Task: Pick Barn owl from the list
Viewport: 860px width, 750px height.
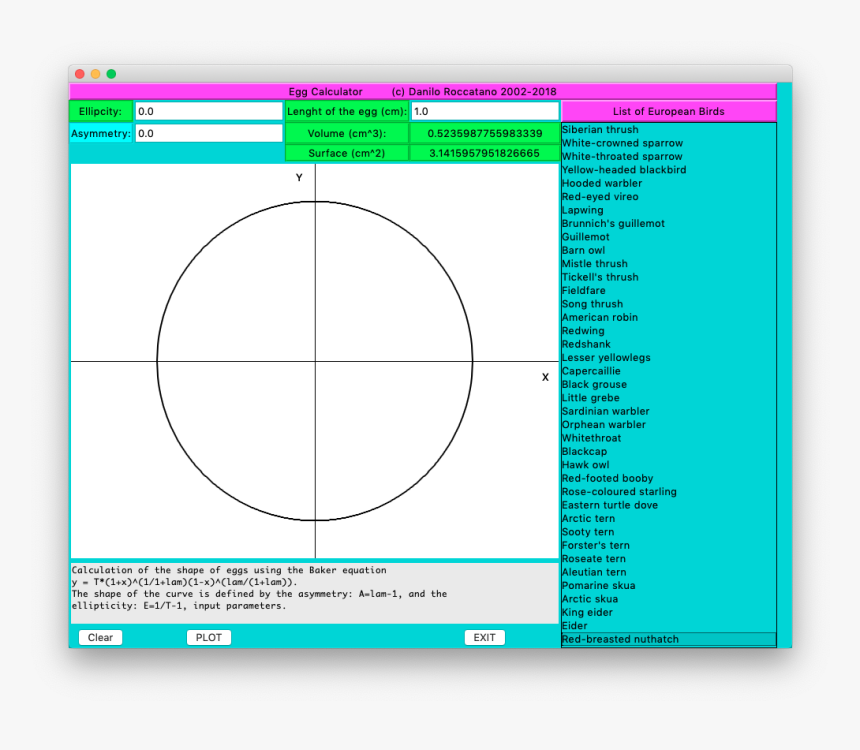Action: pyautogui.click(x=669, y=250)
